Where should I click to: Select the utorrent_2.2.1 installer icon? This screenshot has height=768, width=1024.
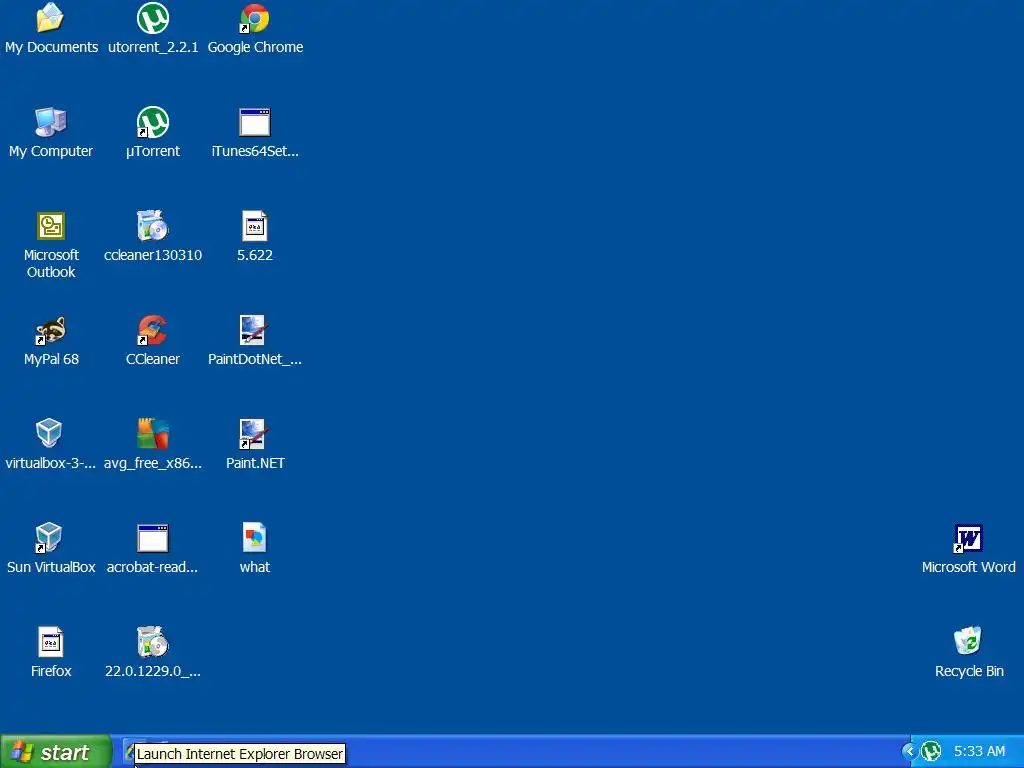coord(153,18)
